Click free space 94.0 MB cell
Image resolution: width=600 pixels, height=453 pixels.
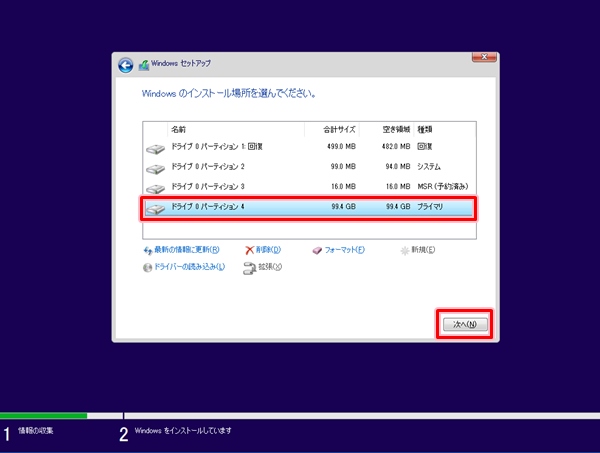click(398, 166)
